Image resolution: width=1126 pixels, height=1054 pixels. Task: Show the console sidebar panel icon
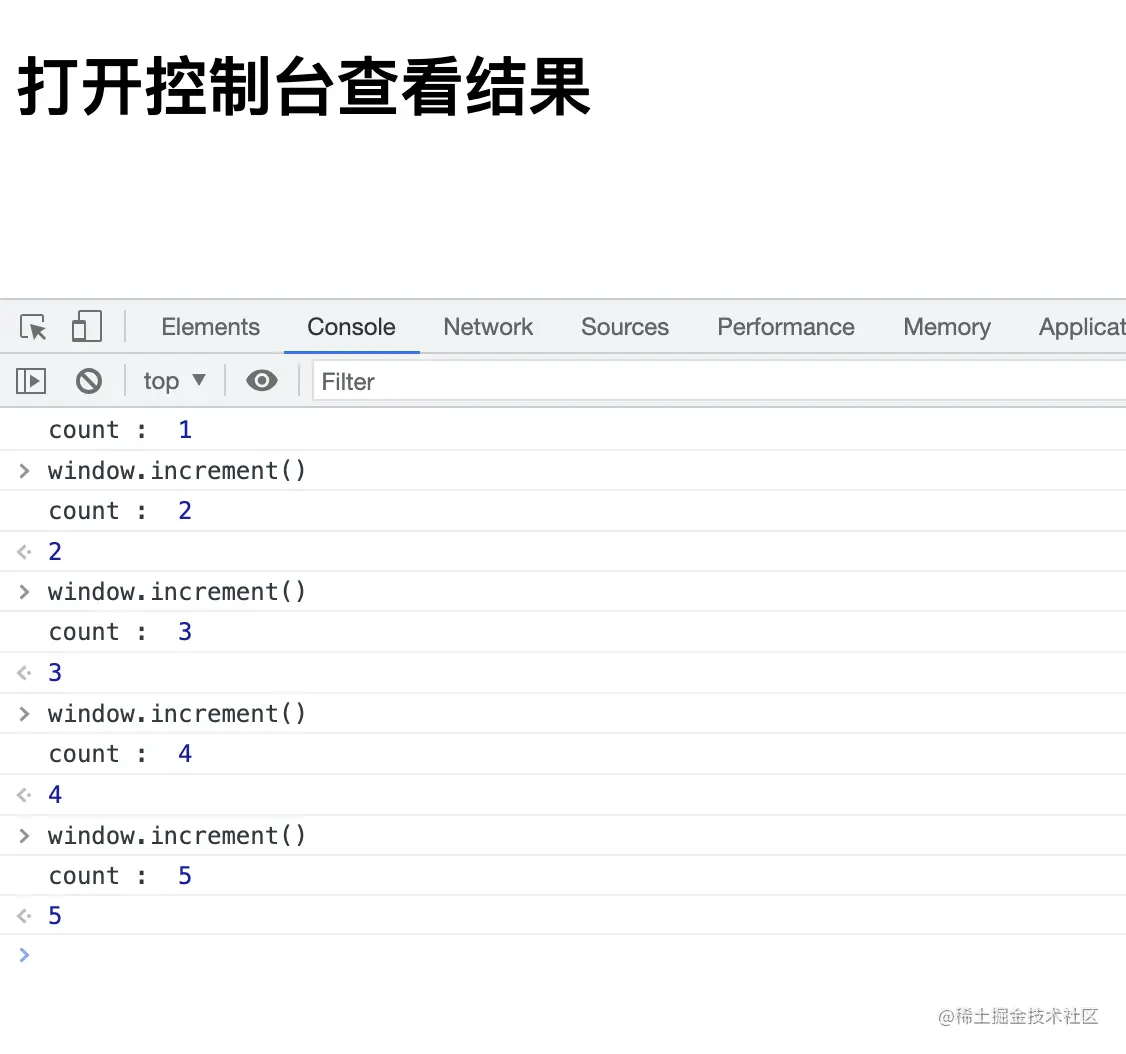[x=31, y=381]
